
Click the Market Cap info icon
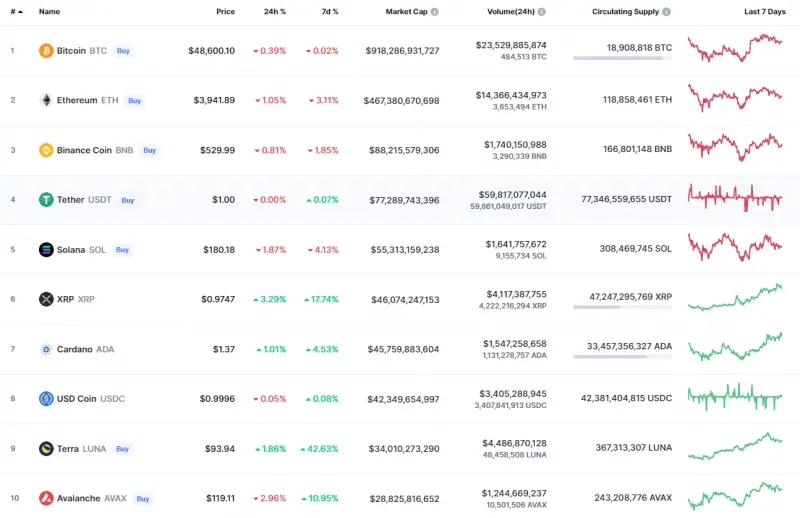(x=435, y=12)
